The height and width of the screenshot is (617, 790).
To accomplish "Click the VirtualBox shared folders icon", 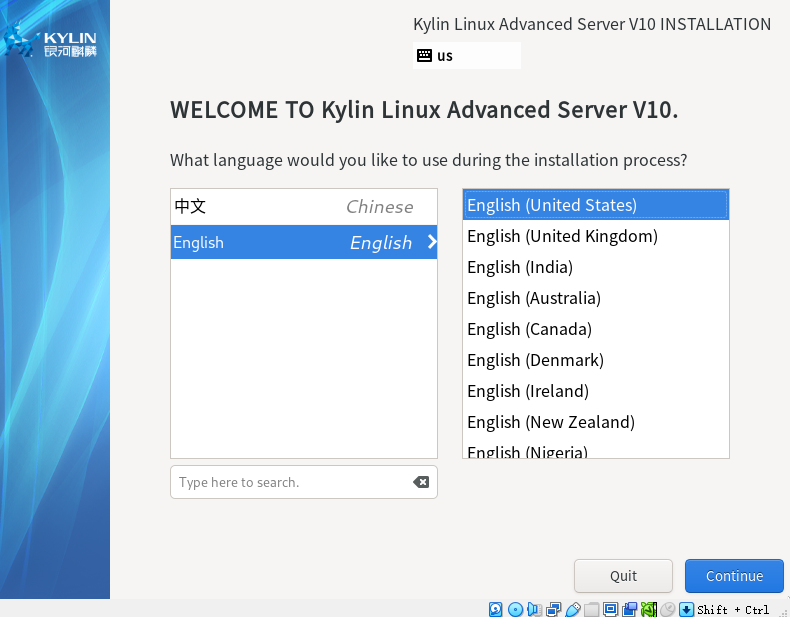I will tap(591, 610).
